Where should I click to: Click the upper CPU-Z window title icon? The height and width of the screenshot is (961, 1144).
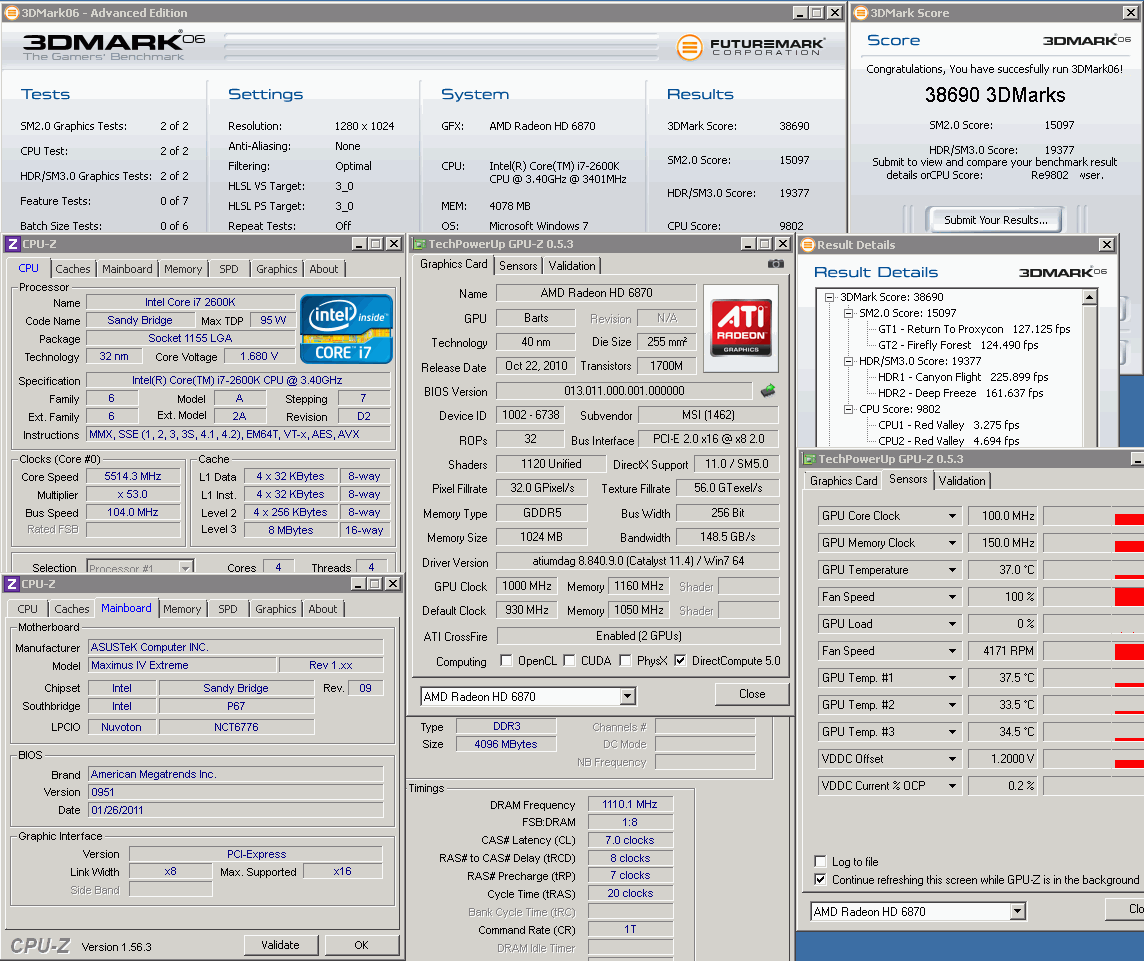12,244
